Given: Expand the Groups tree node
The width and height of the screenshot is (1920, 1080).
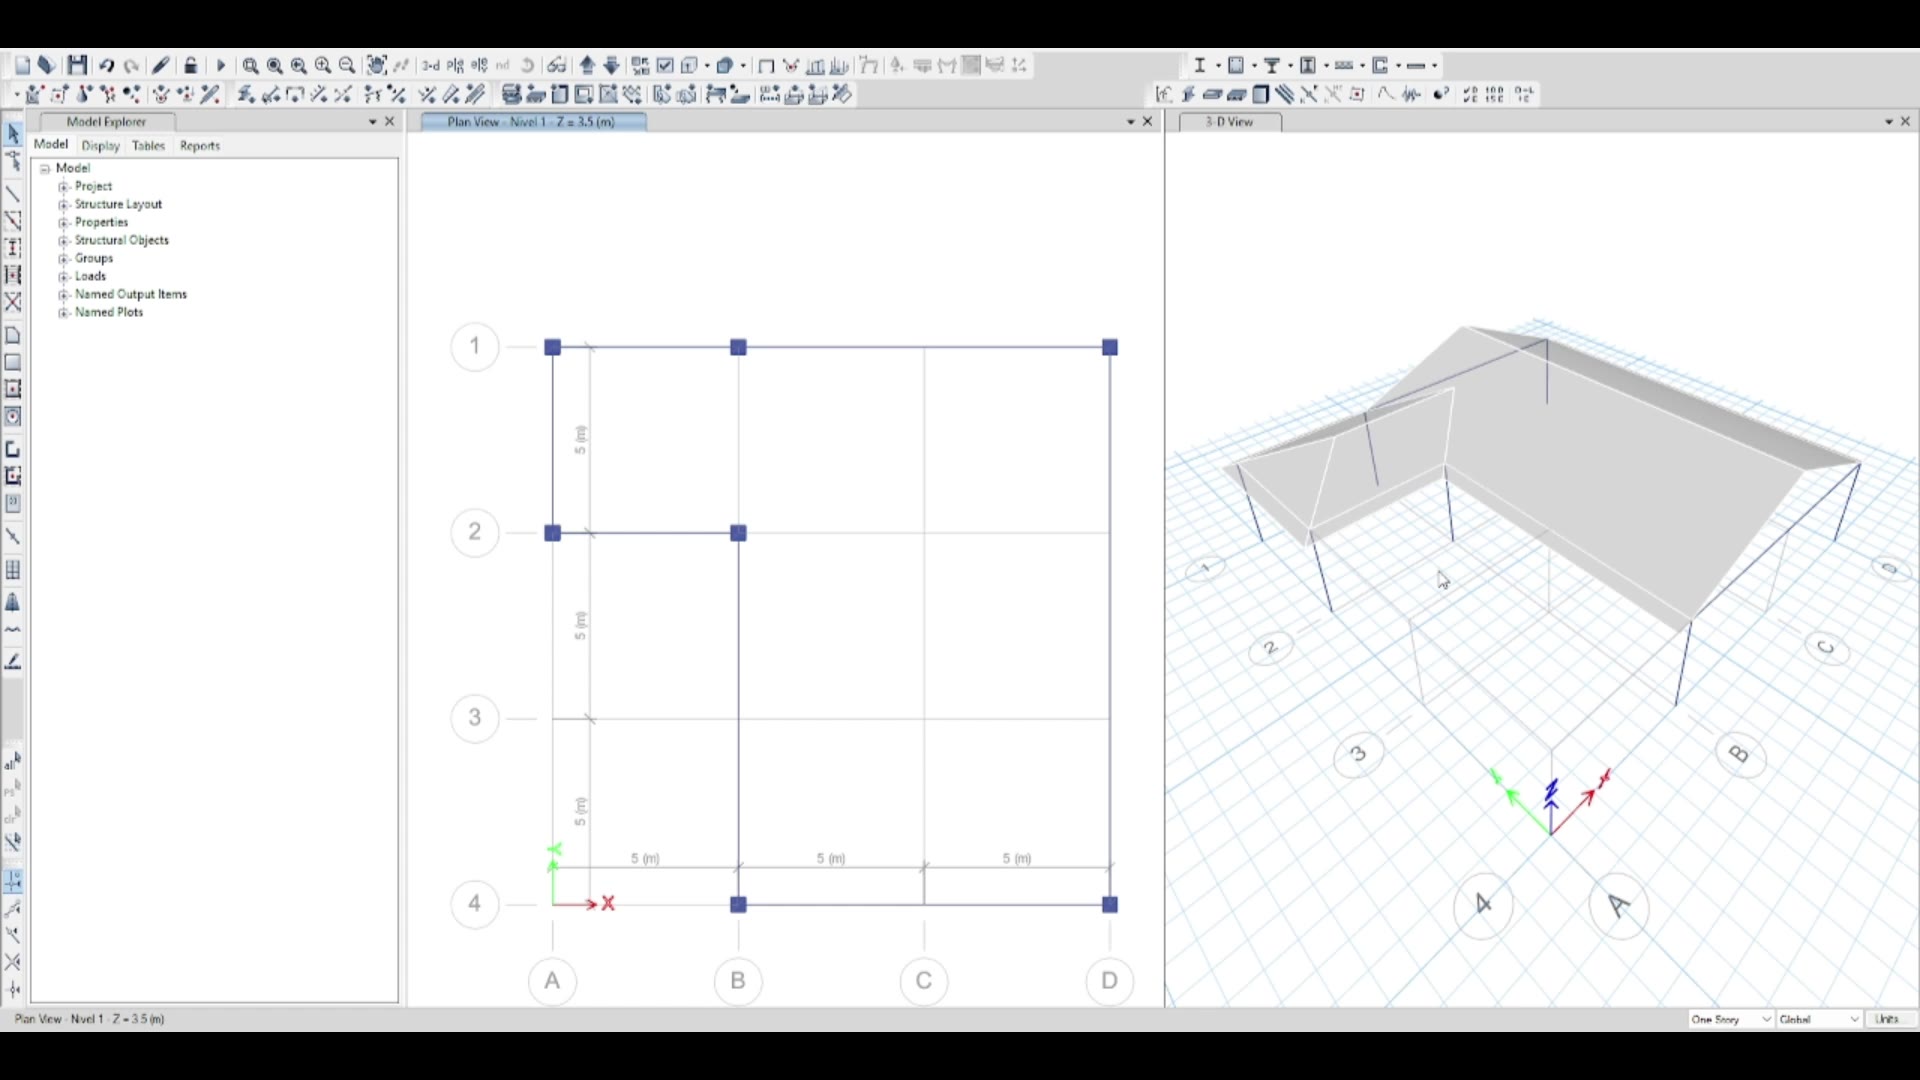Looking at the screenshot, I should (64, 259).
